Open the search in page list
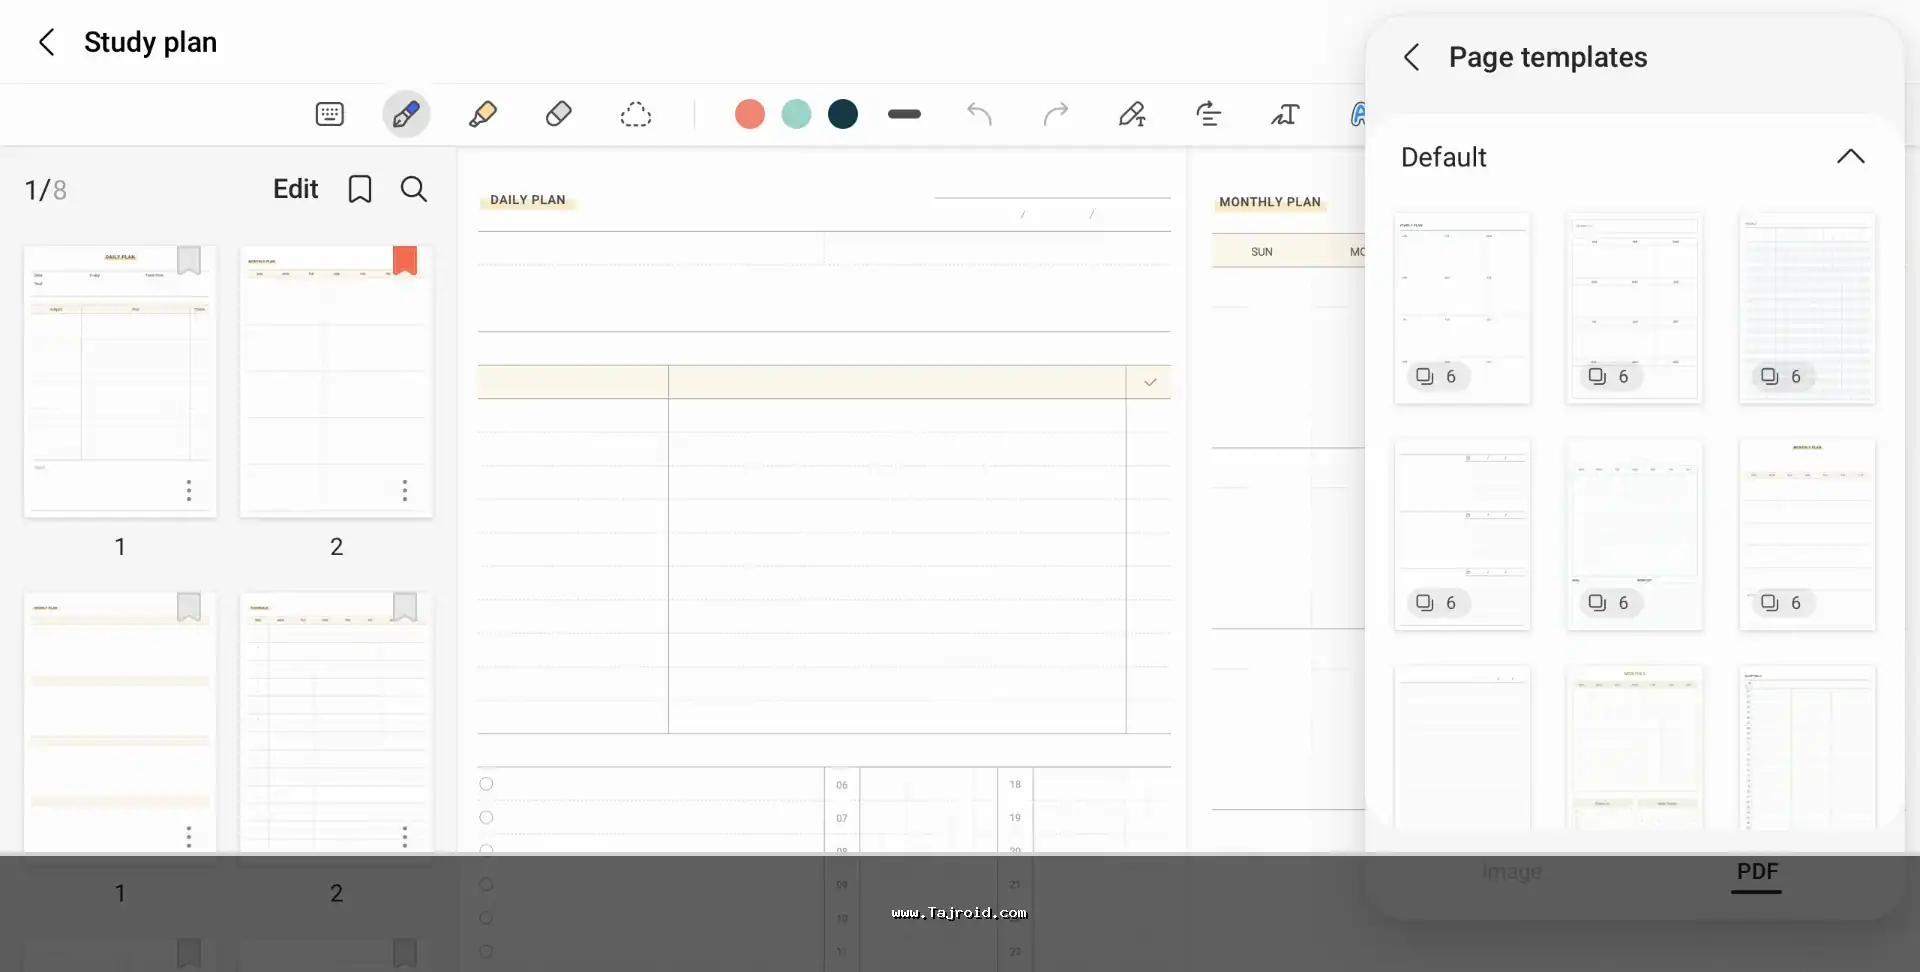This screenshot has height=972, width=1920. [x=413, y=189]
